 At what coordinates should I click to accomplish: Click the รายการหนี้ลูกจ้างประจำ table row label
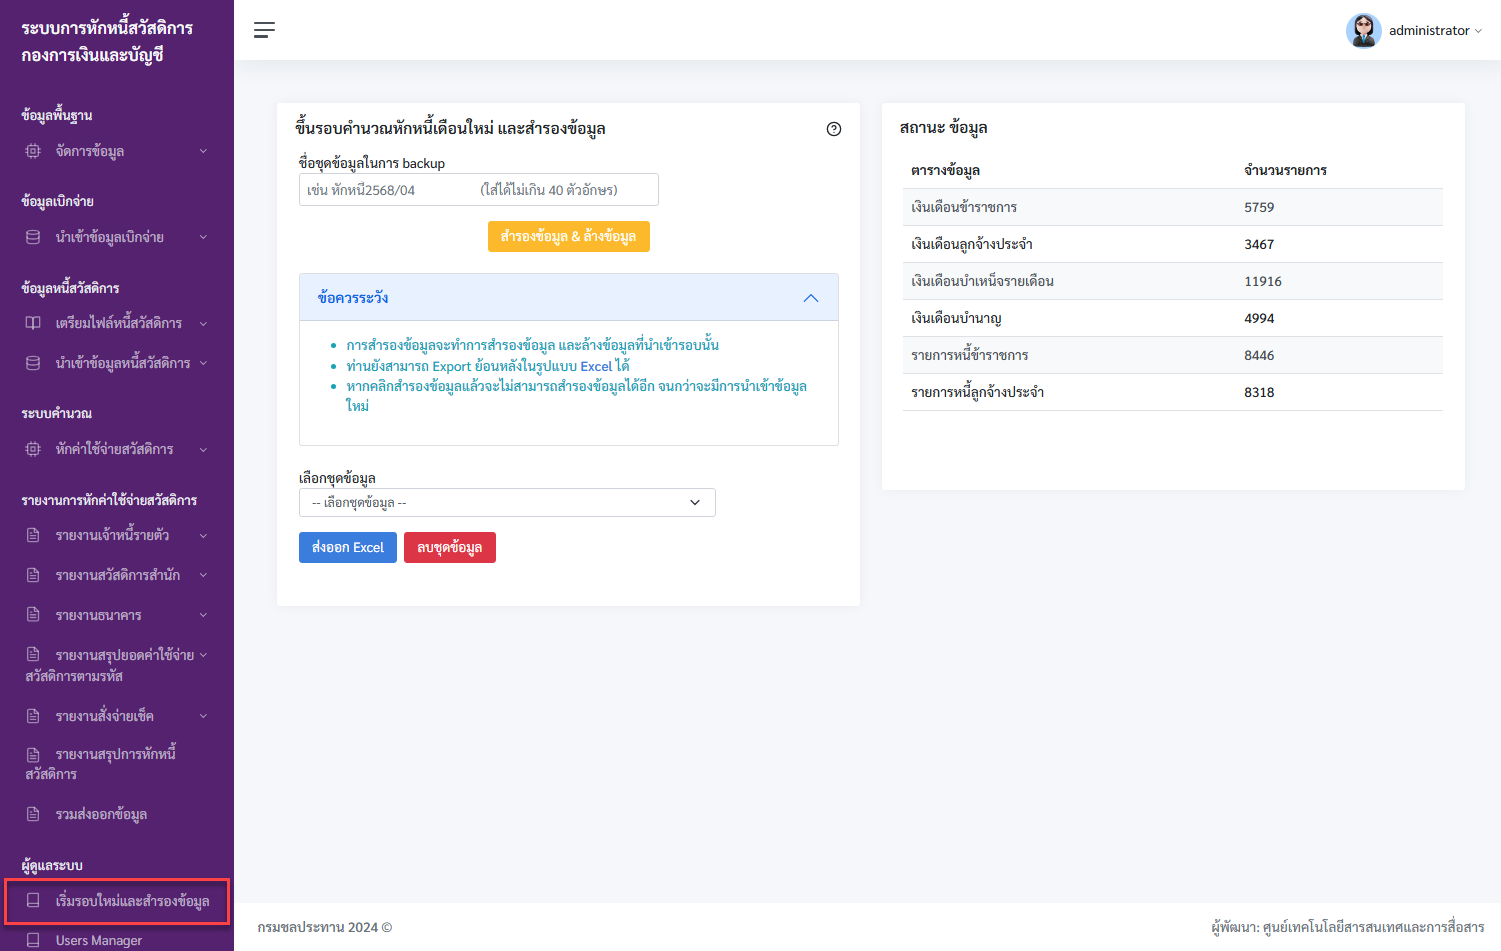pyautogui.click(x=977, y=392)
